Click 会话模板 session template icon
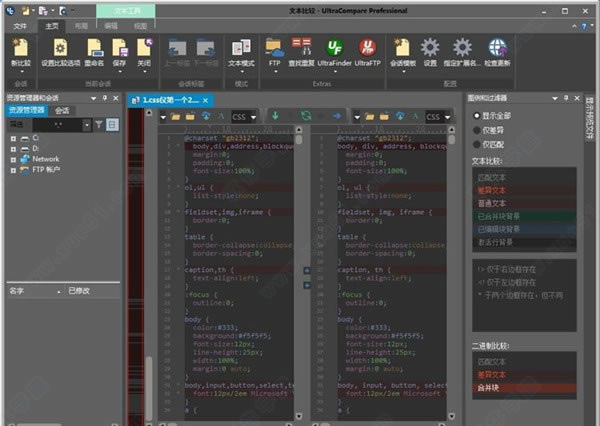The width and height of the screenshot is (600, 426). [403, 47]
